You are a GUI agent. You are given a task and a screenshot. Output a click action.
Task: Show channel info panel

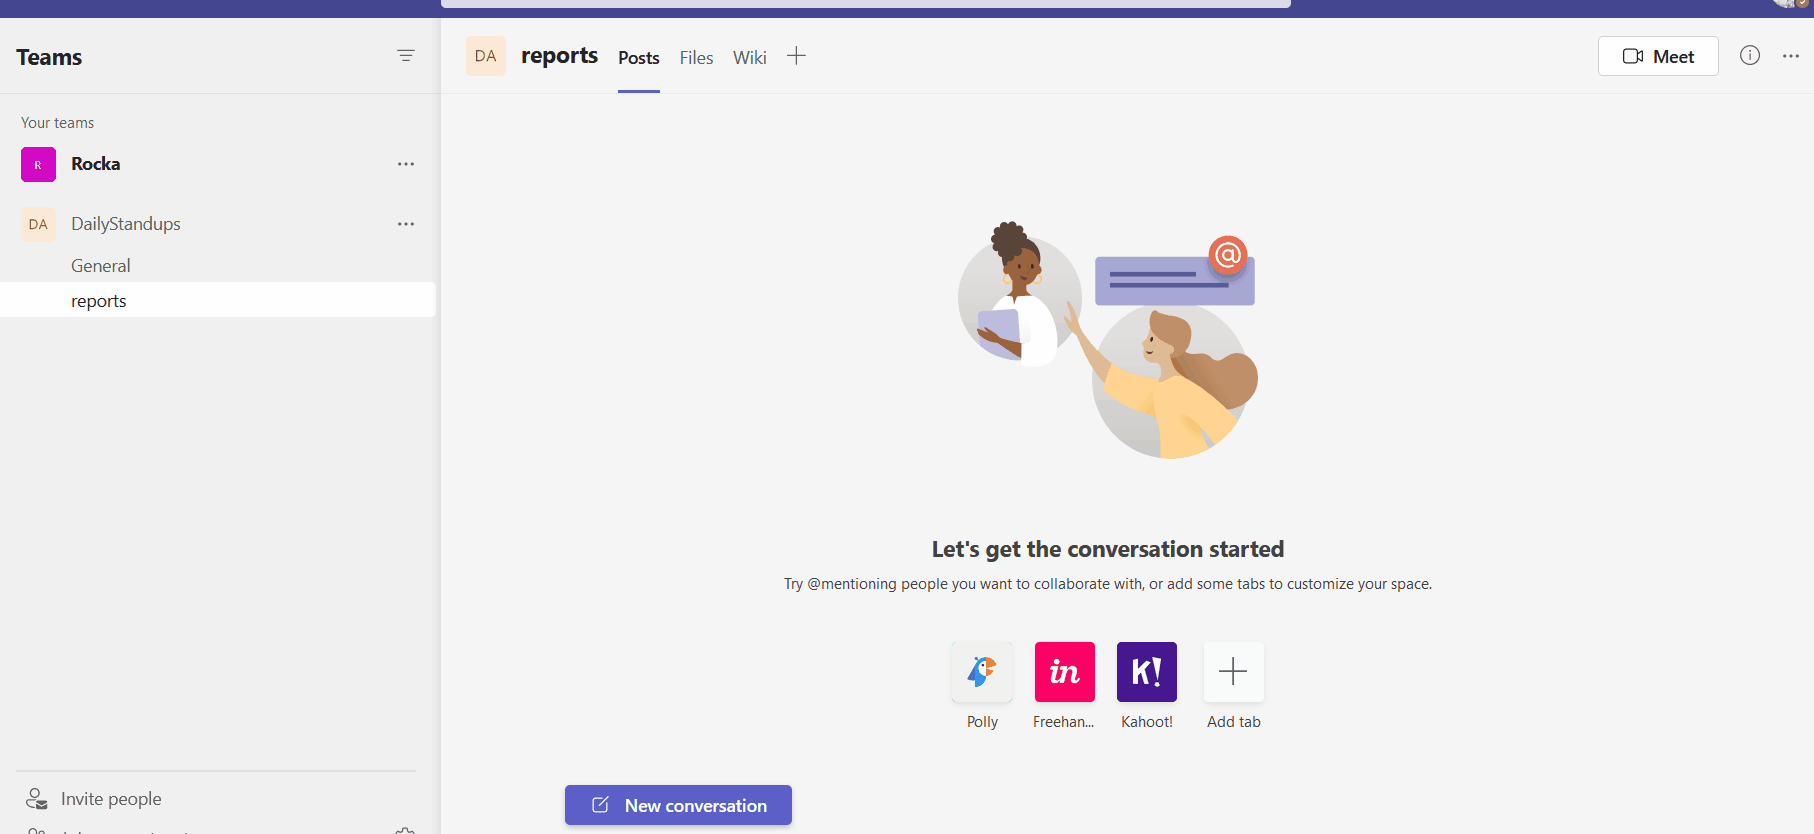click(1749, 56)
